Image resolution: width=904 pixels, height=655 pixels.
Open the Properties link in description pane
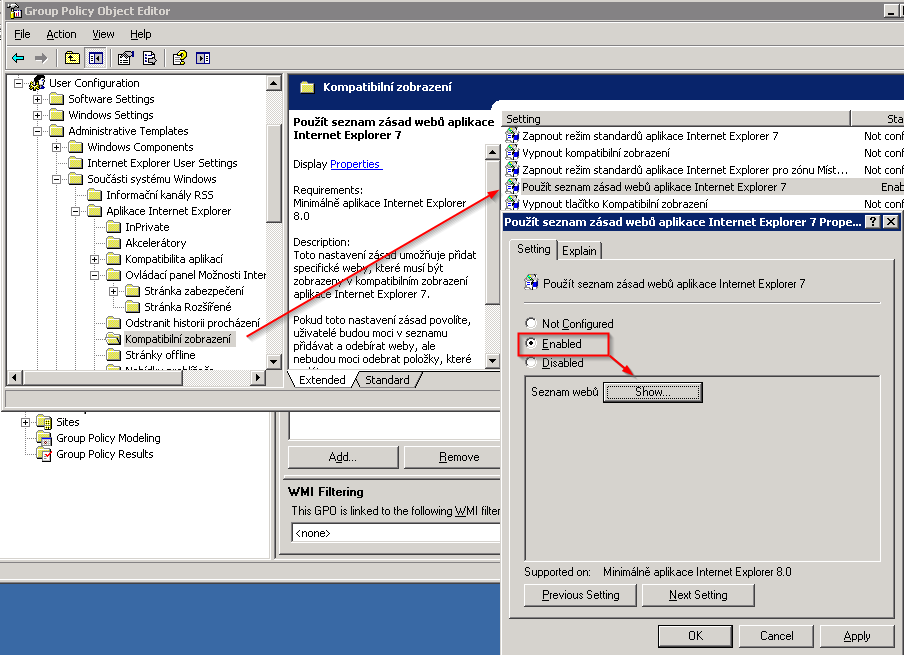coord(355,164)
